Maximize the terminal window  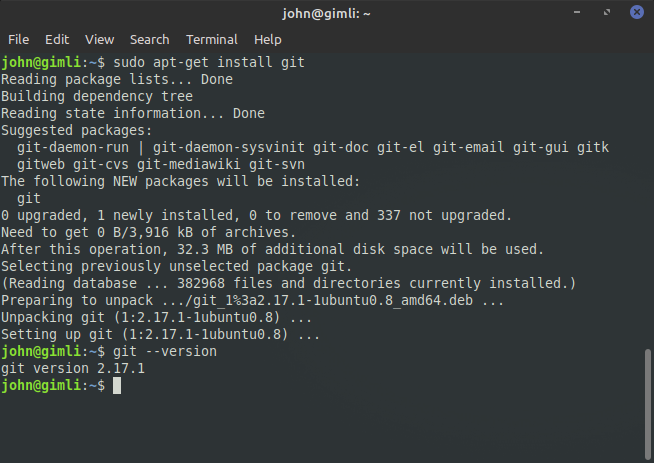click(607, 12)
